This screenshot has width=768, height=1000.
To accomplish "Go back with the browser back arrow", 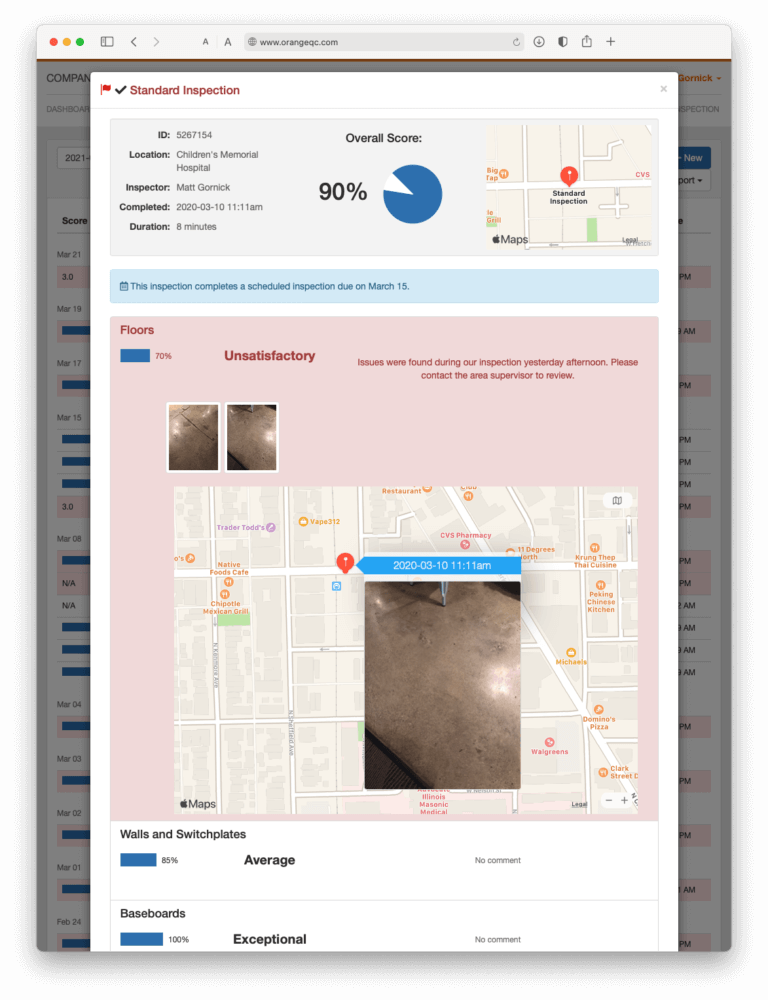I will (133, 41).
